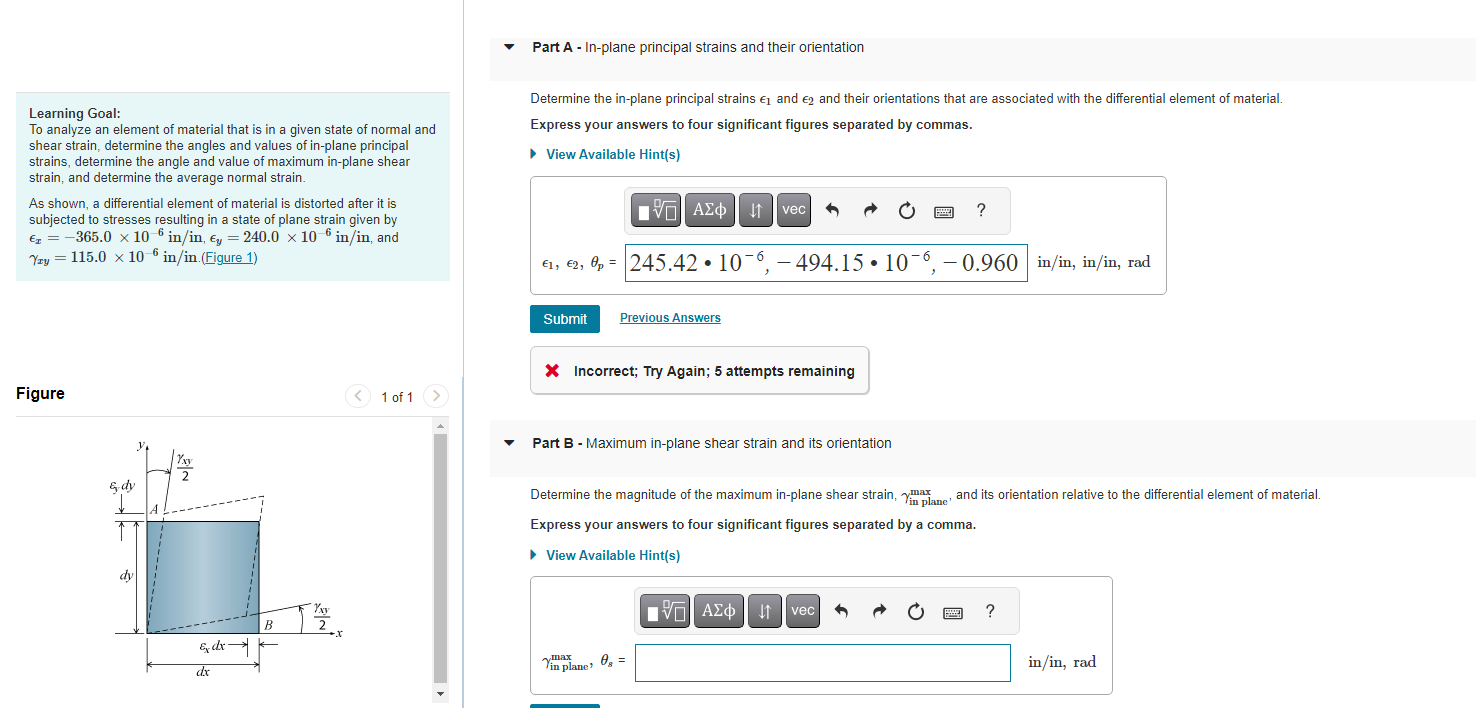1476x708 pixels.
Task: Open the Greek symbols ΑΣΦ palette in Part B
Action: pos(719,611)
